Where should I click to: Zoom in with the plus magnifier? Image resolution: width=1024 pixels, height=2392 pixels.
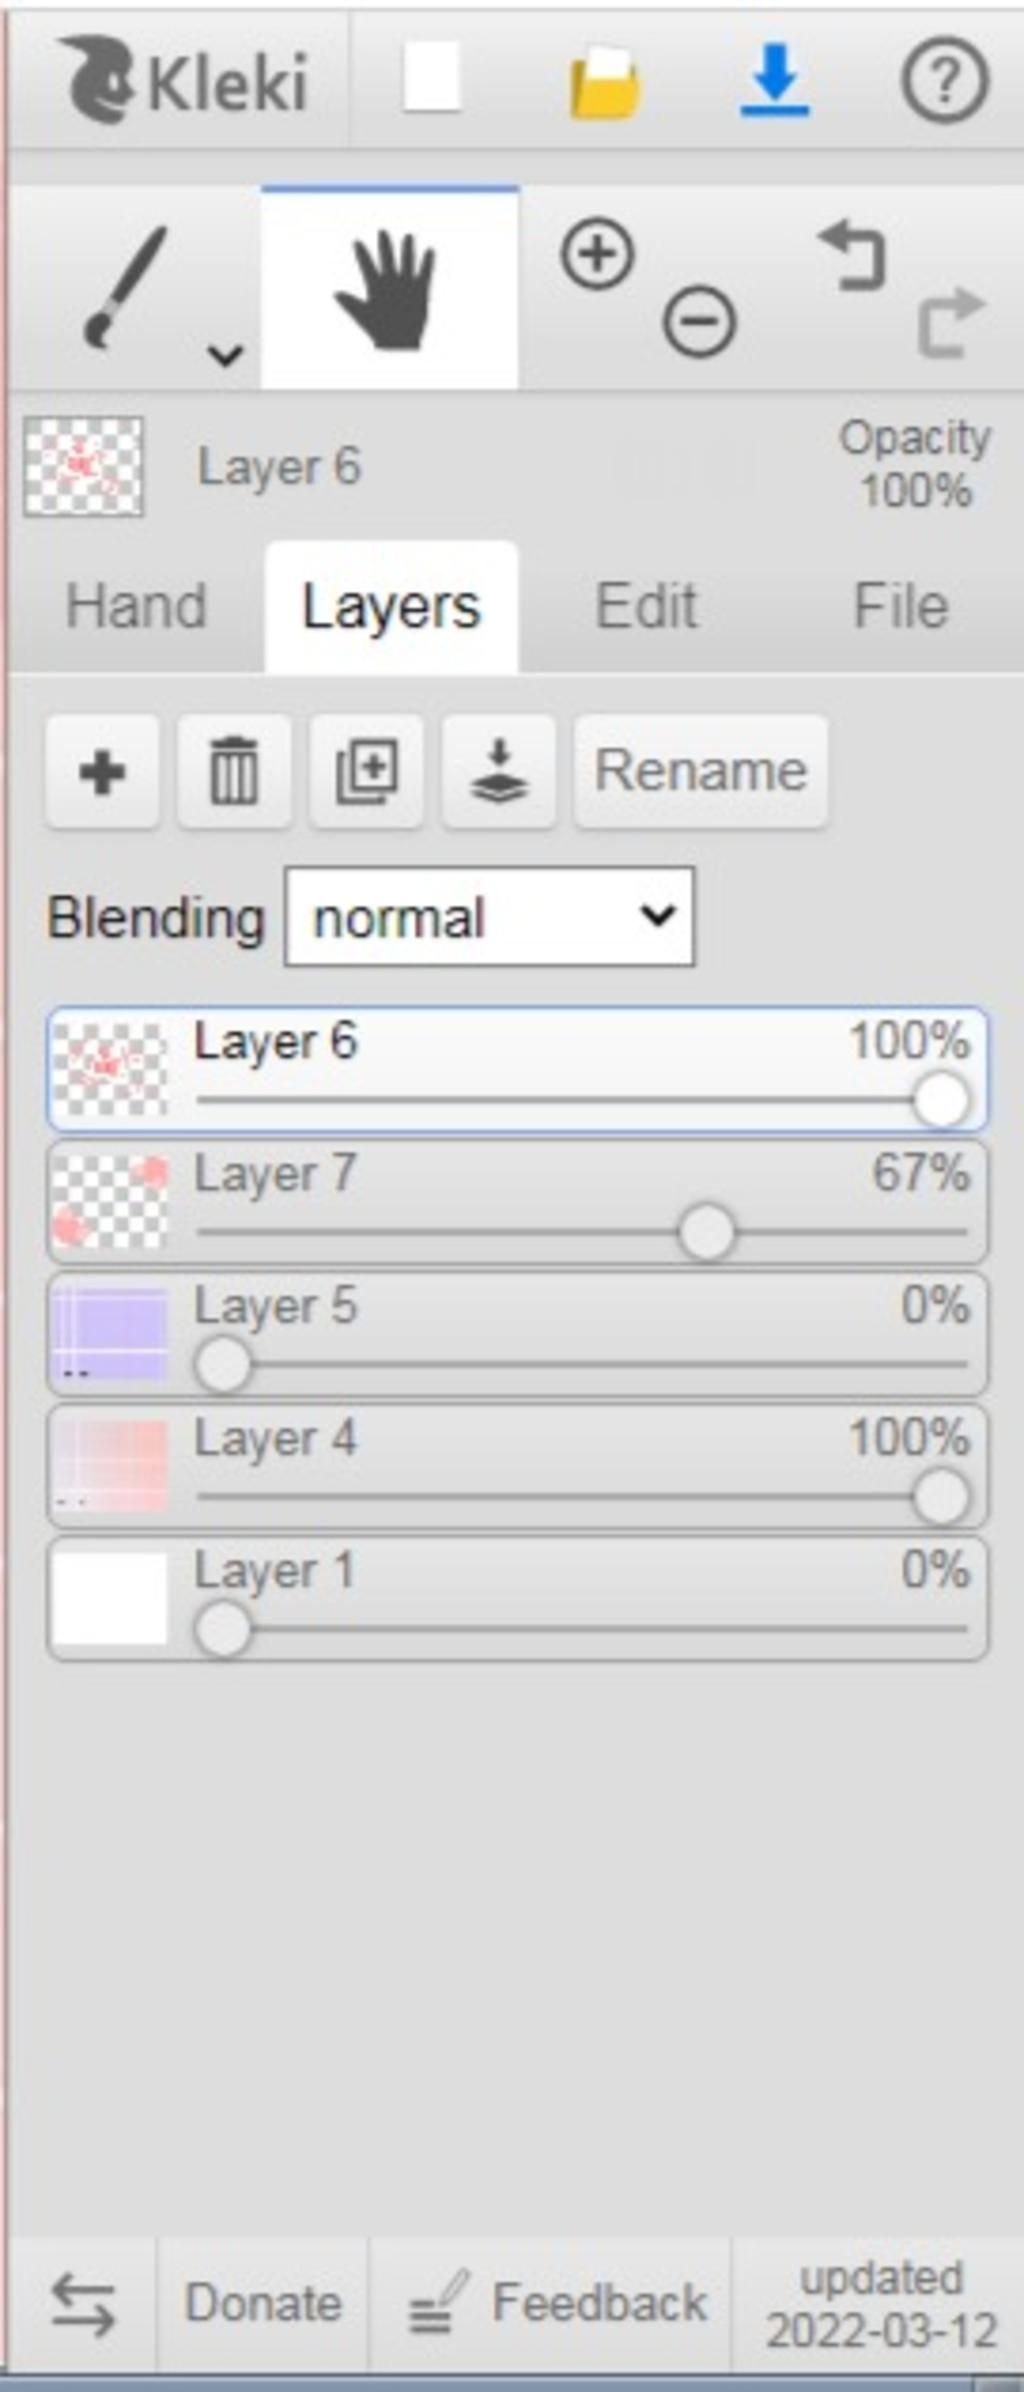point(597,256)
